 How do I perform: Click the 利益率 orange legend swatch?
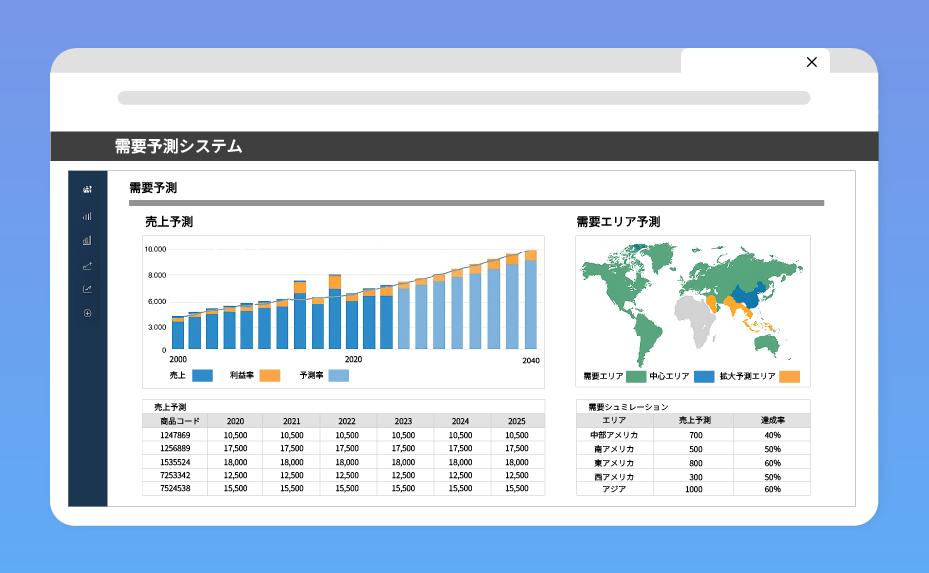click(269, 376)
